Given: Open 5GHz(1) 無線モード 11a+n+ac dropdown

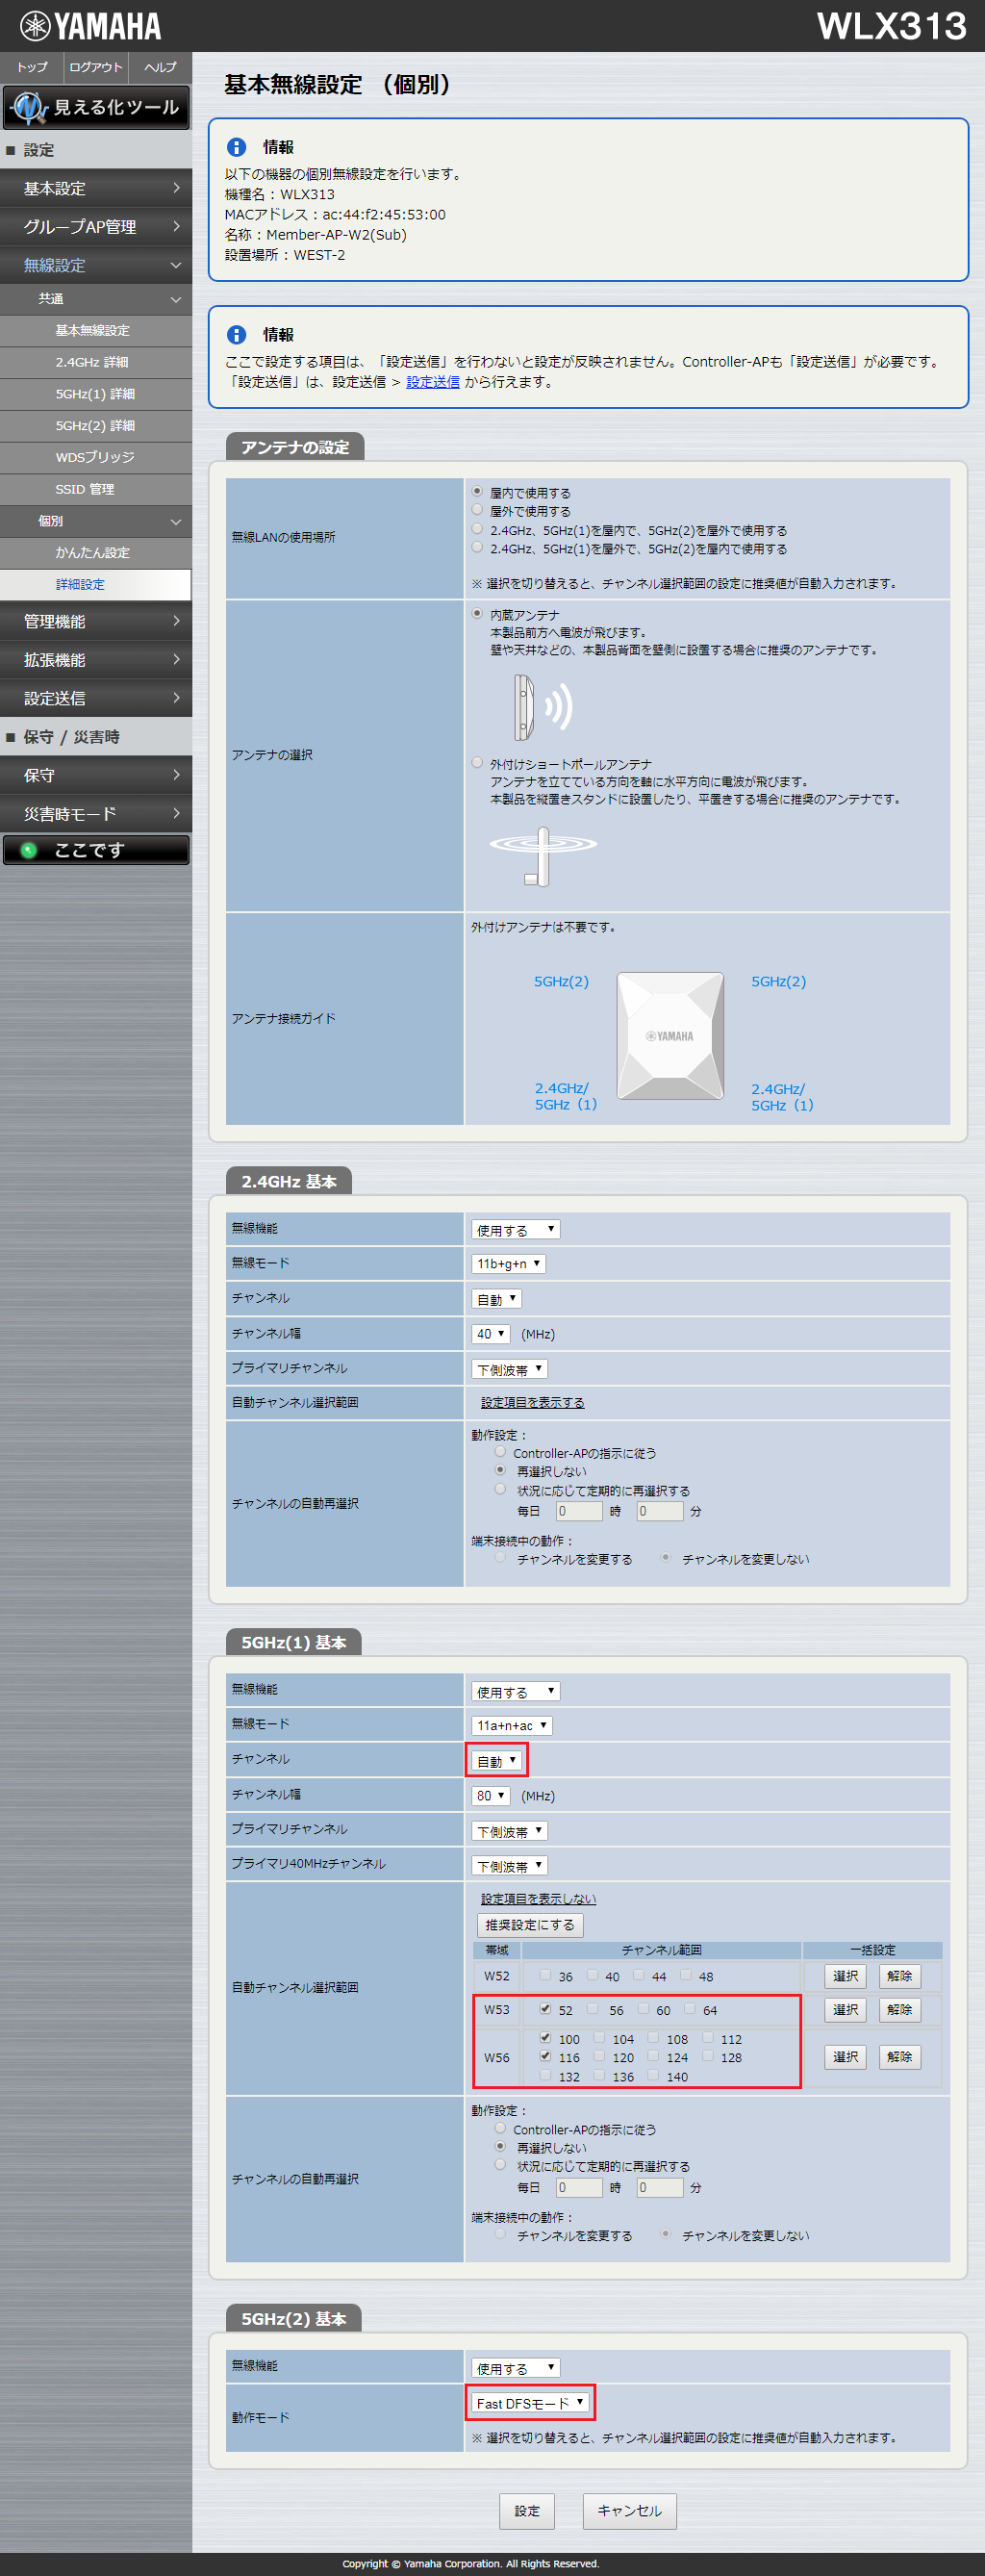Looking at the screenshot, I should (x=511, y=1726).
